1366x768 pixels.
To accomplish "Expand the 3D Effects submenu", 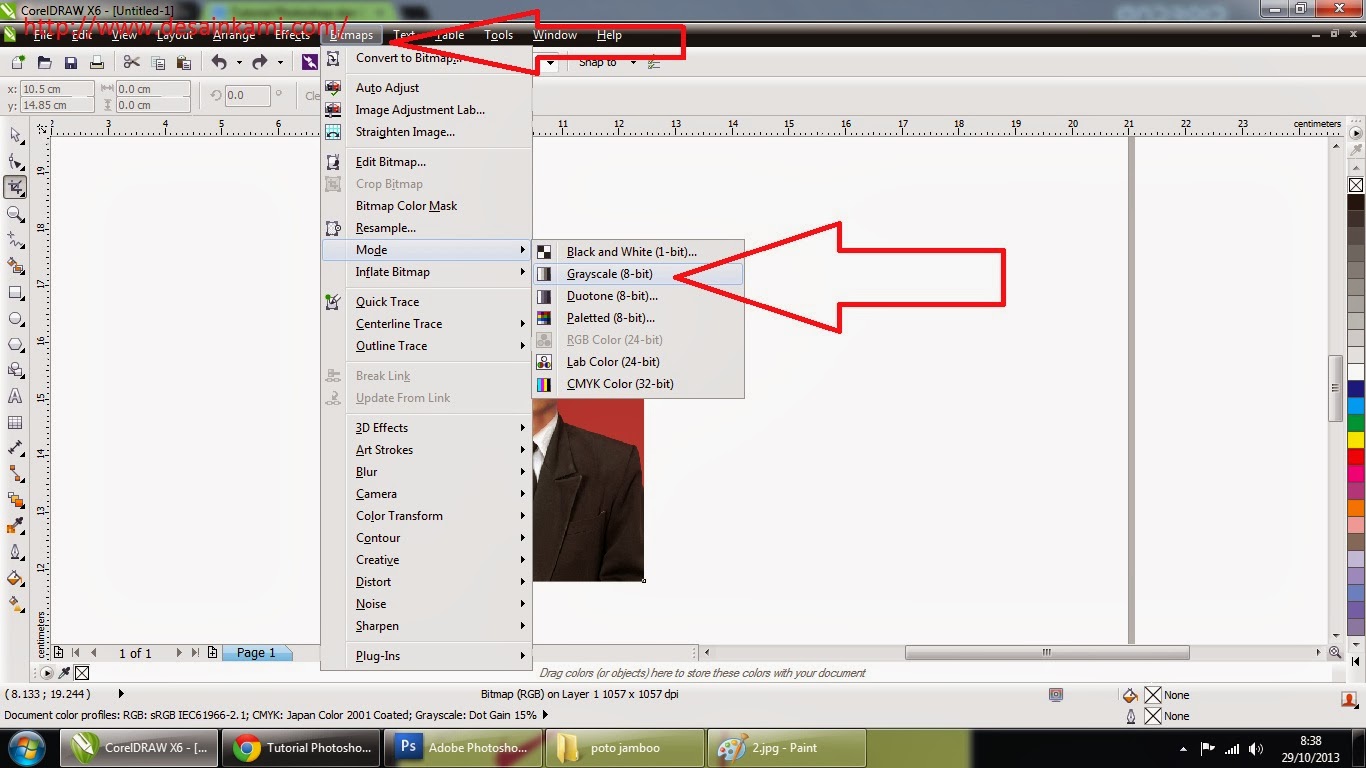I will pyautogui.click(x=427, y=428).
